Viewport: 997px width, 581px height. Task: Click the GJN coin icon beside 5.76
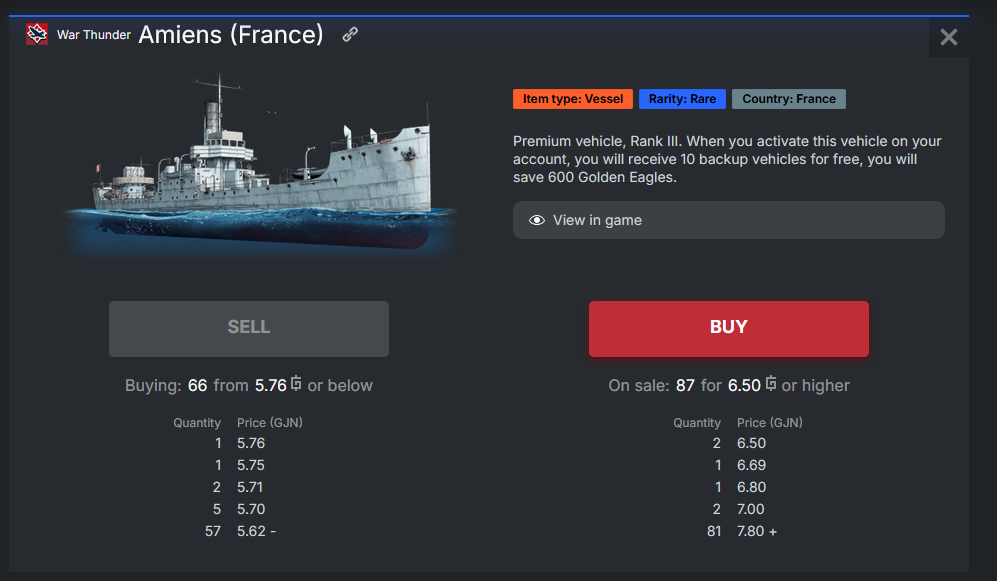coord(297,385)
